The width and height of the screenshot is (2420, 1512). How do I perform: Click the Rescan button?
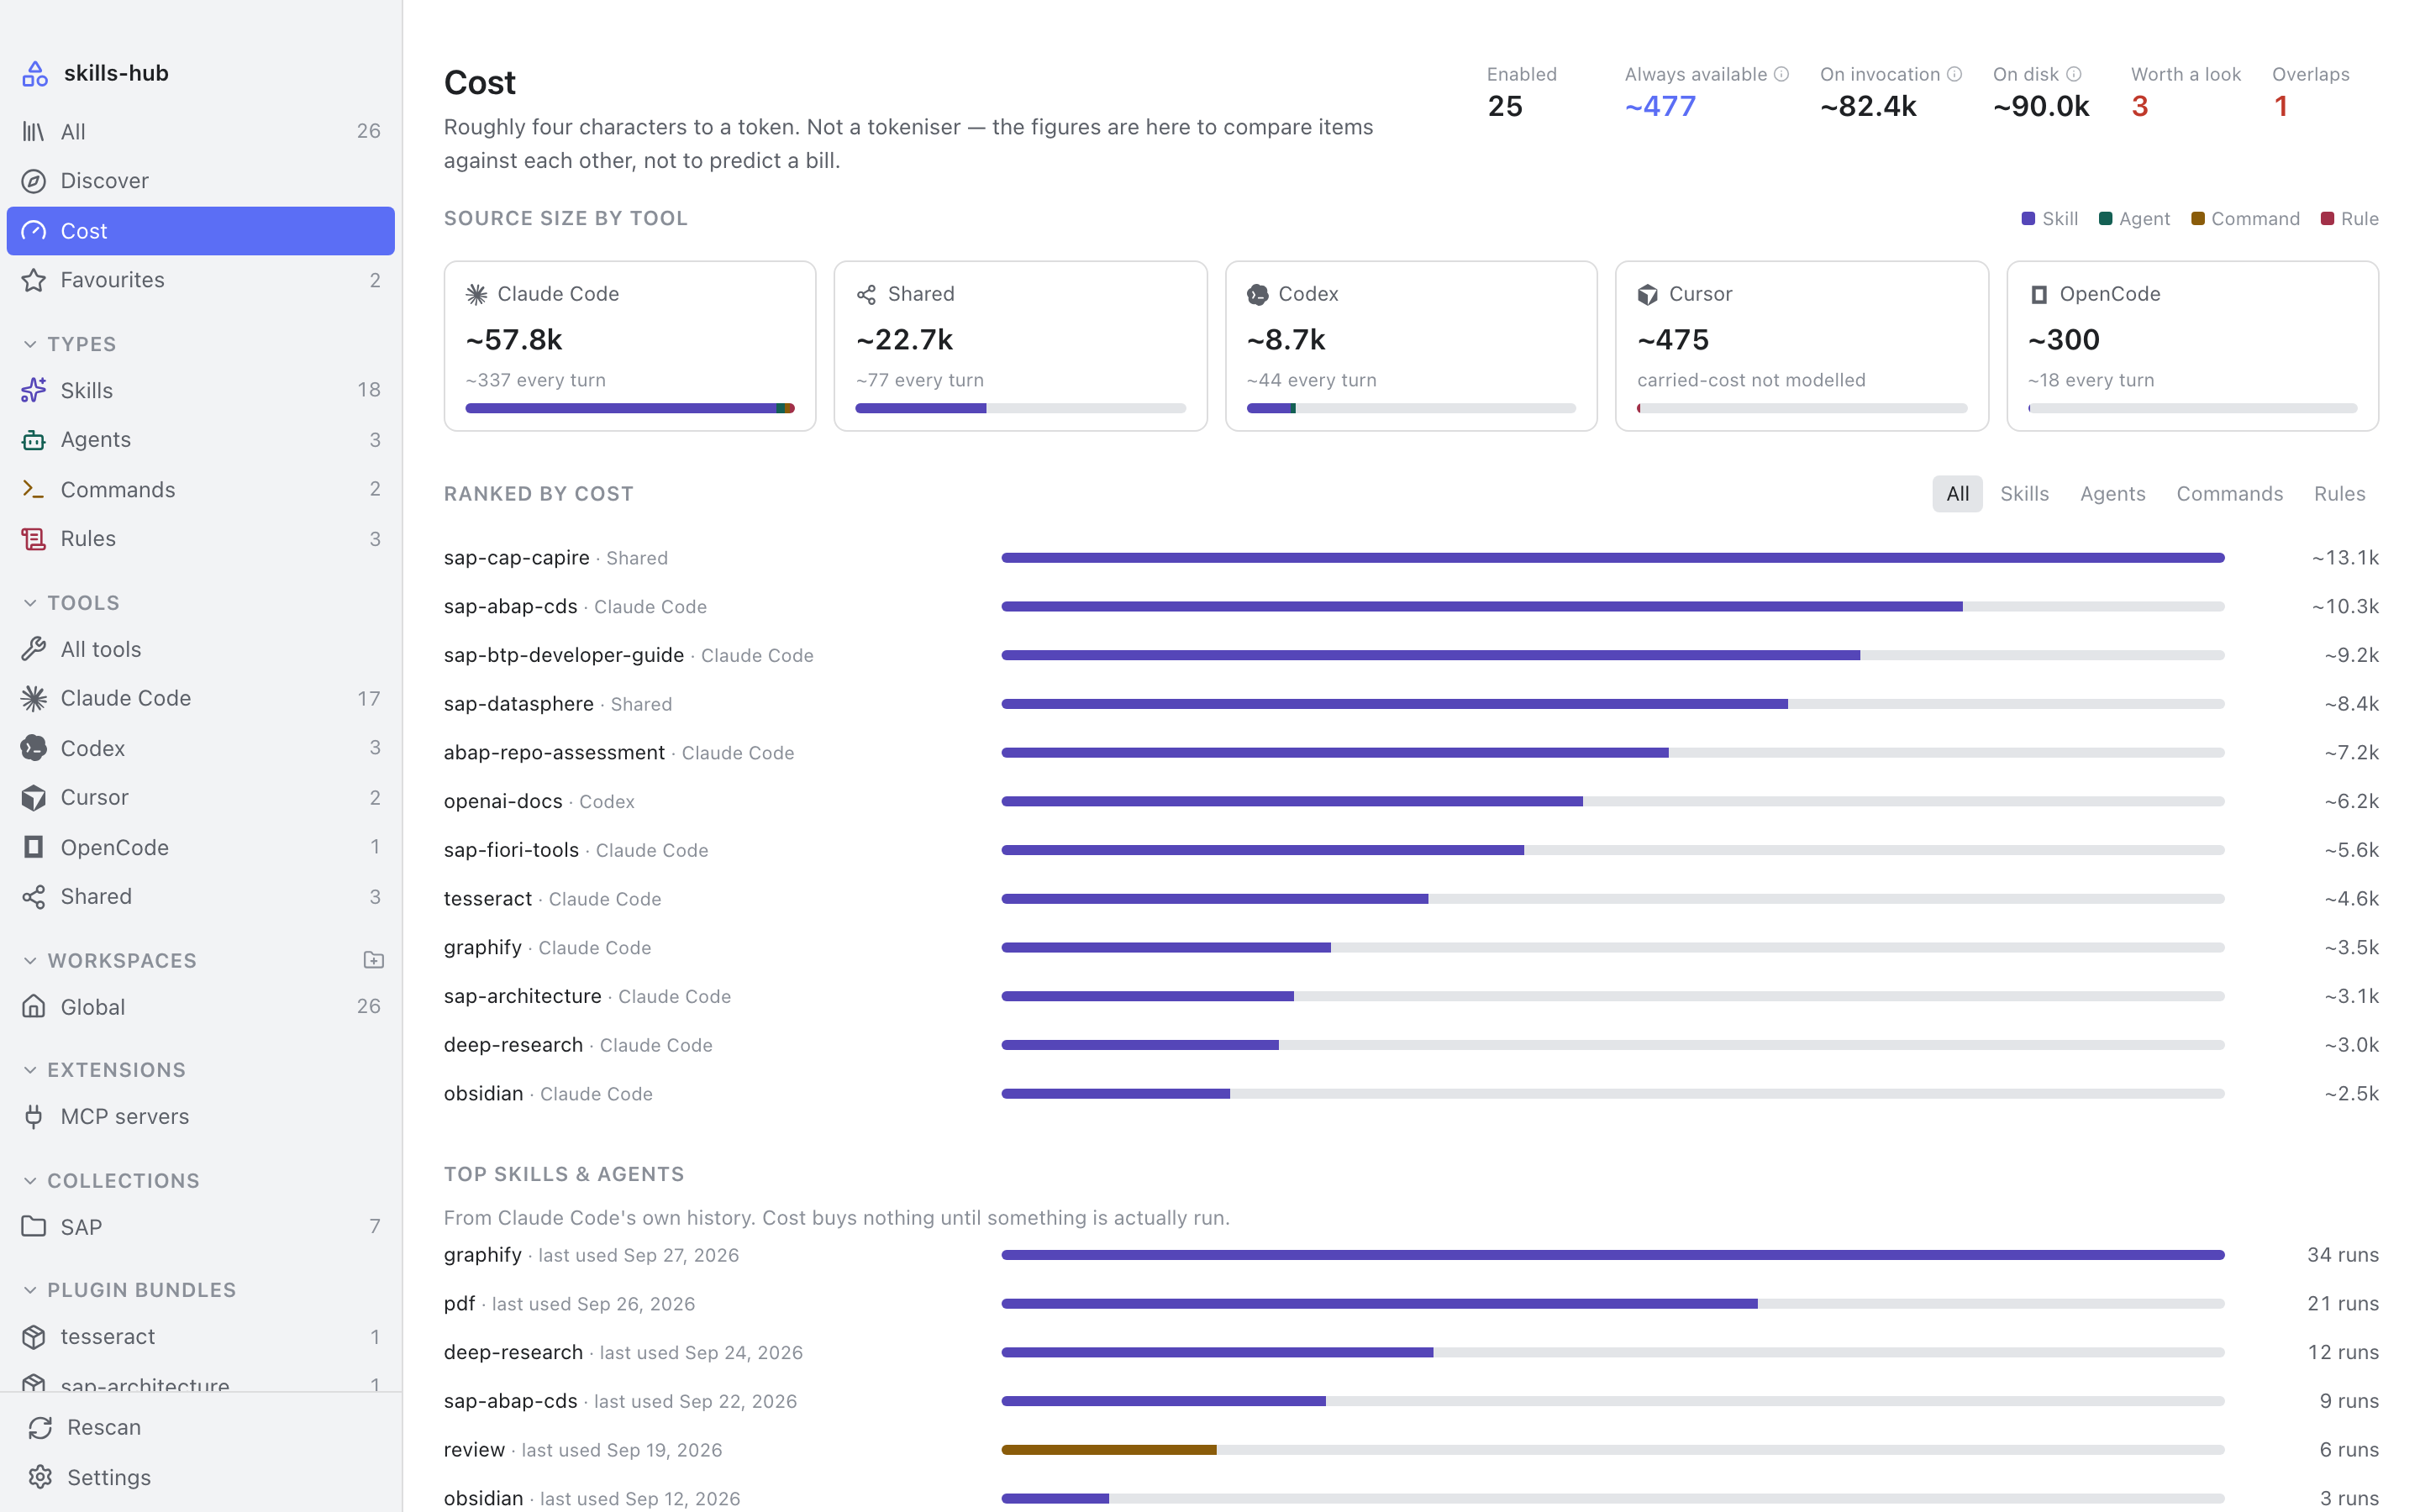200,1427
